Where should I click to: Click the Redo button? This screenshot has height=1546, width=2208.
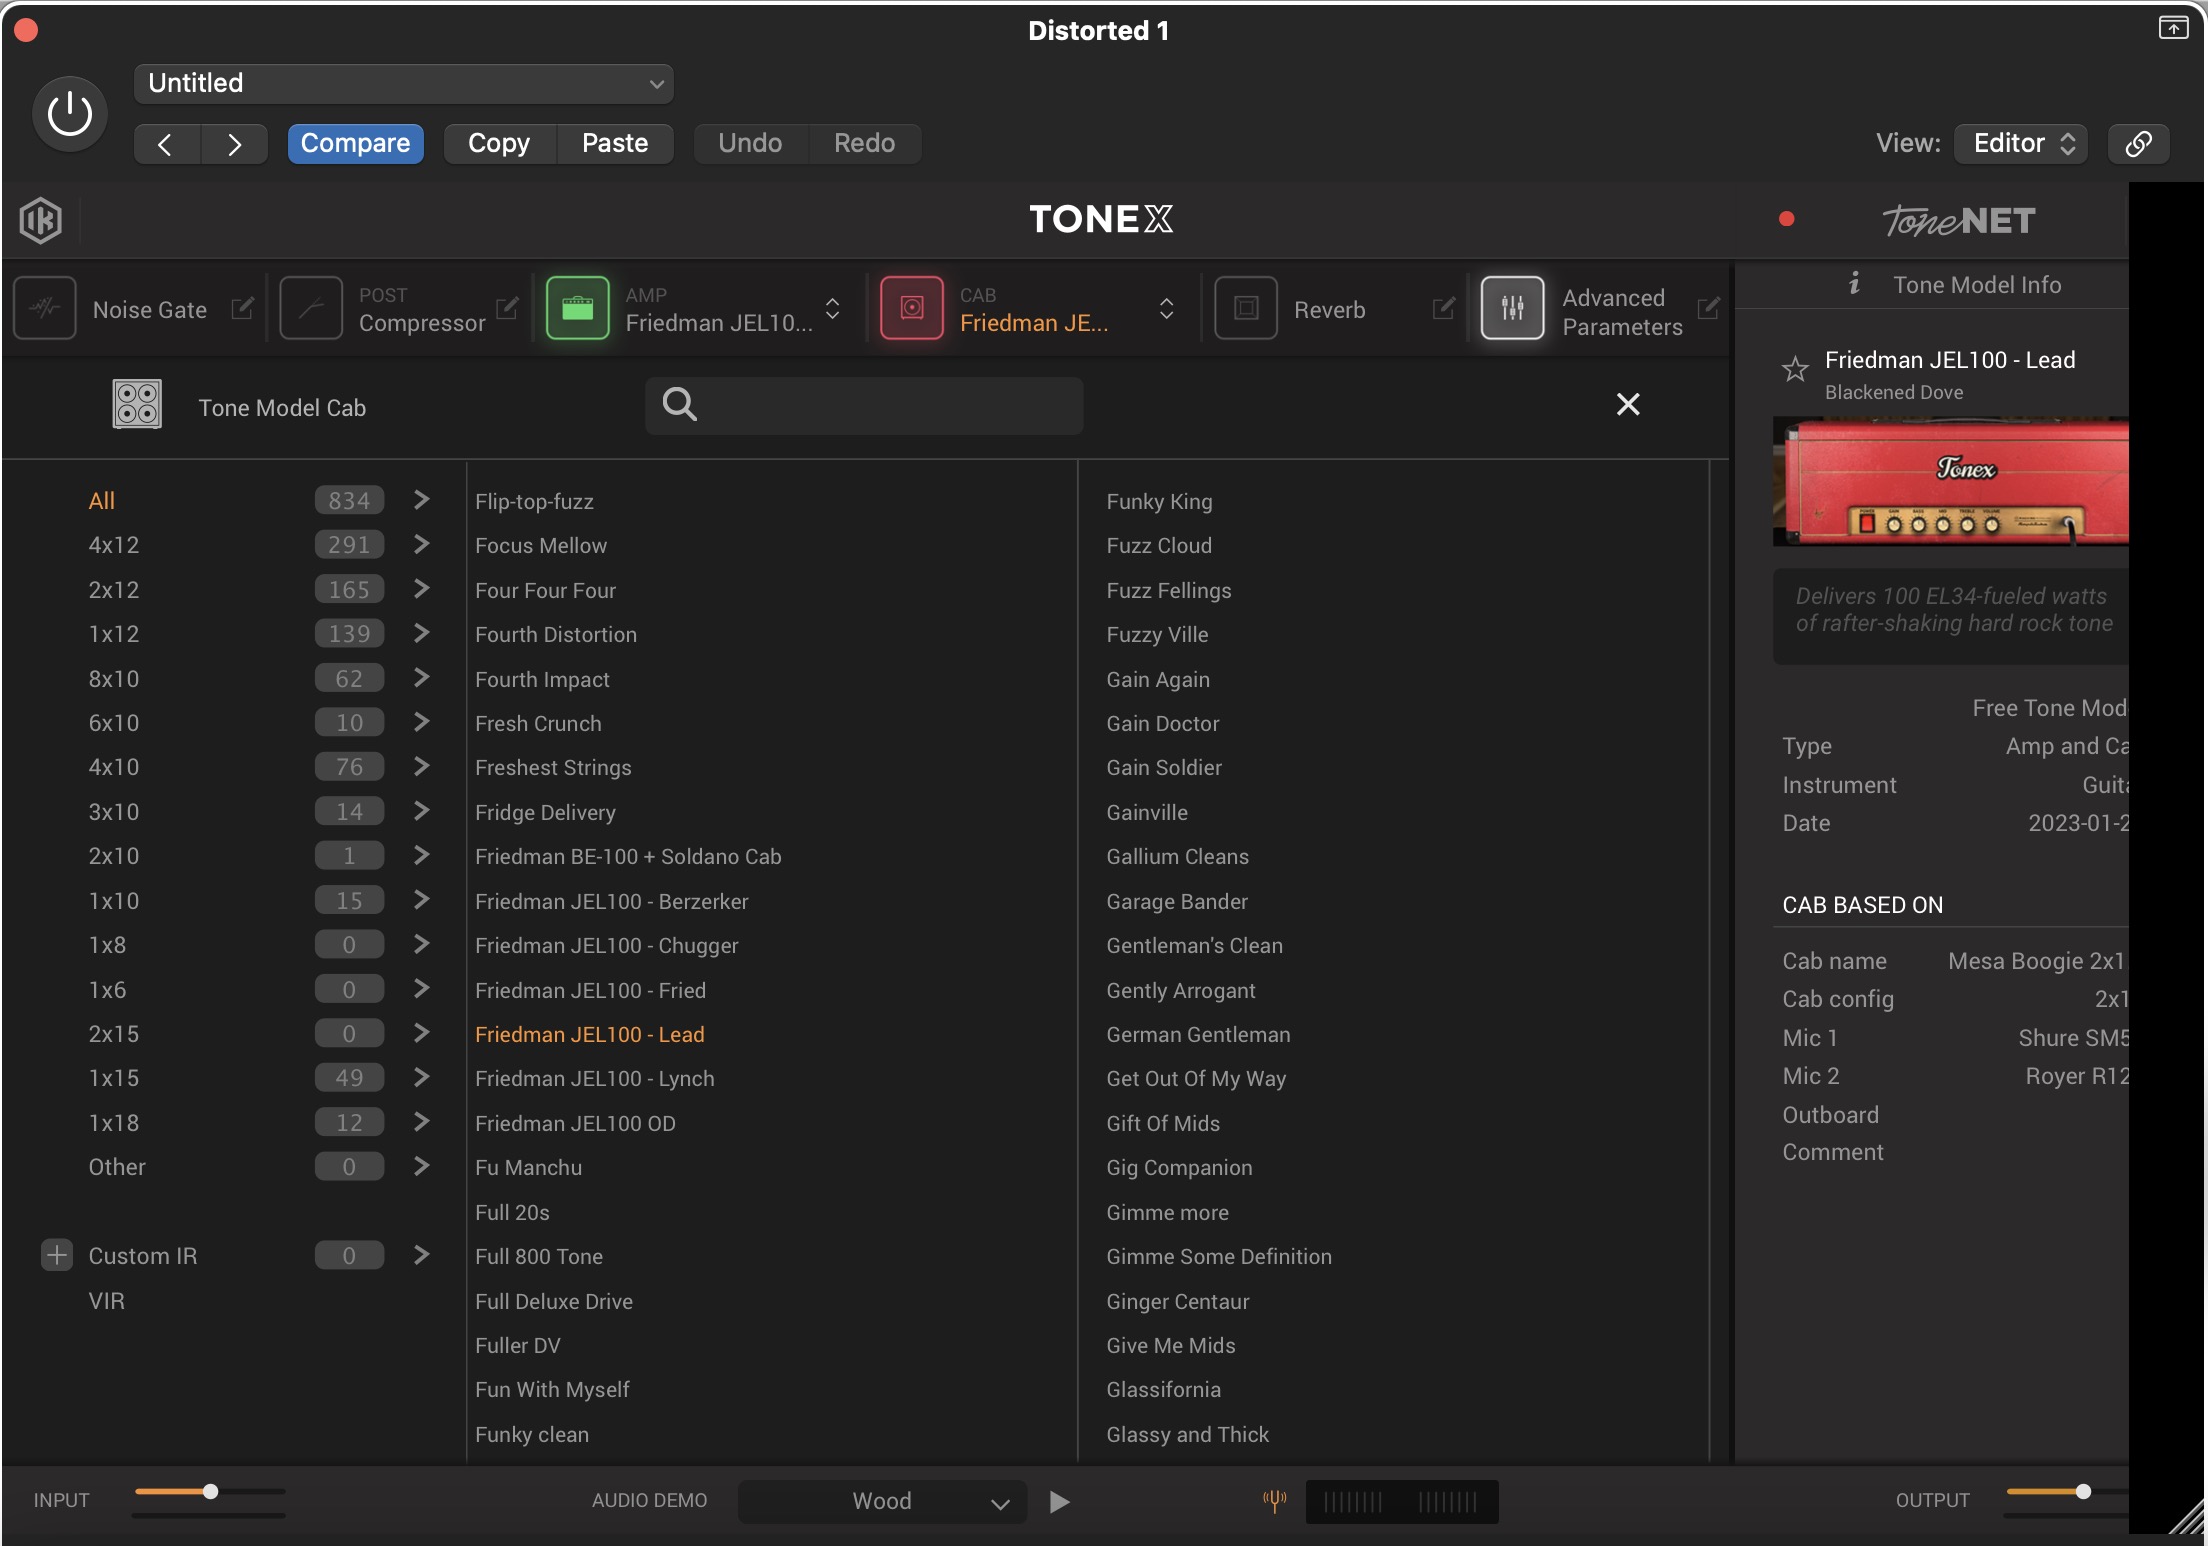click(864, 143)
